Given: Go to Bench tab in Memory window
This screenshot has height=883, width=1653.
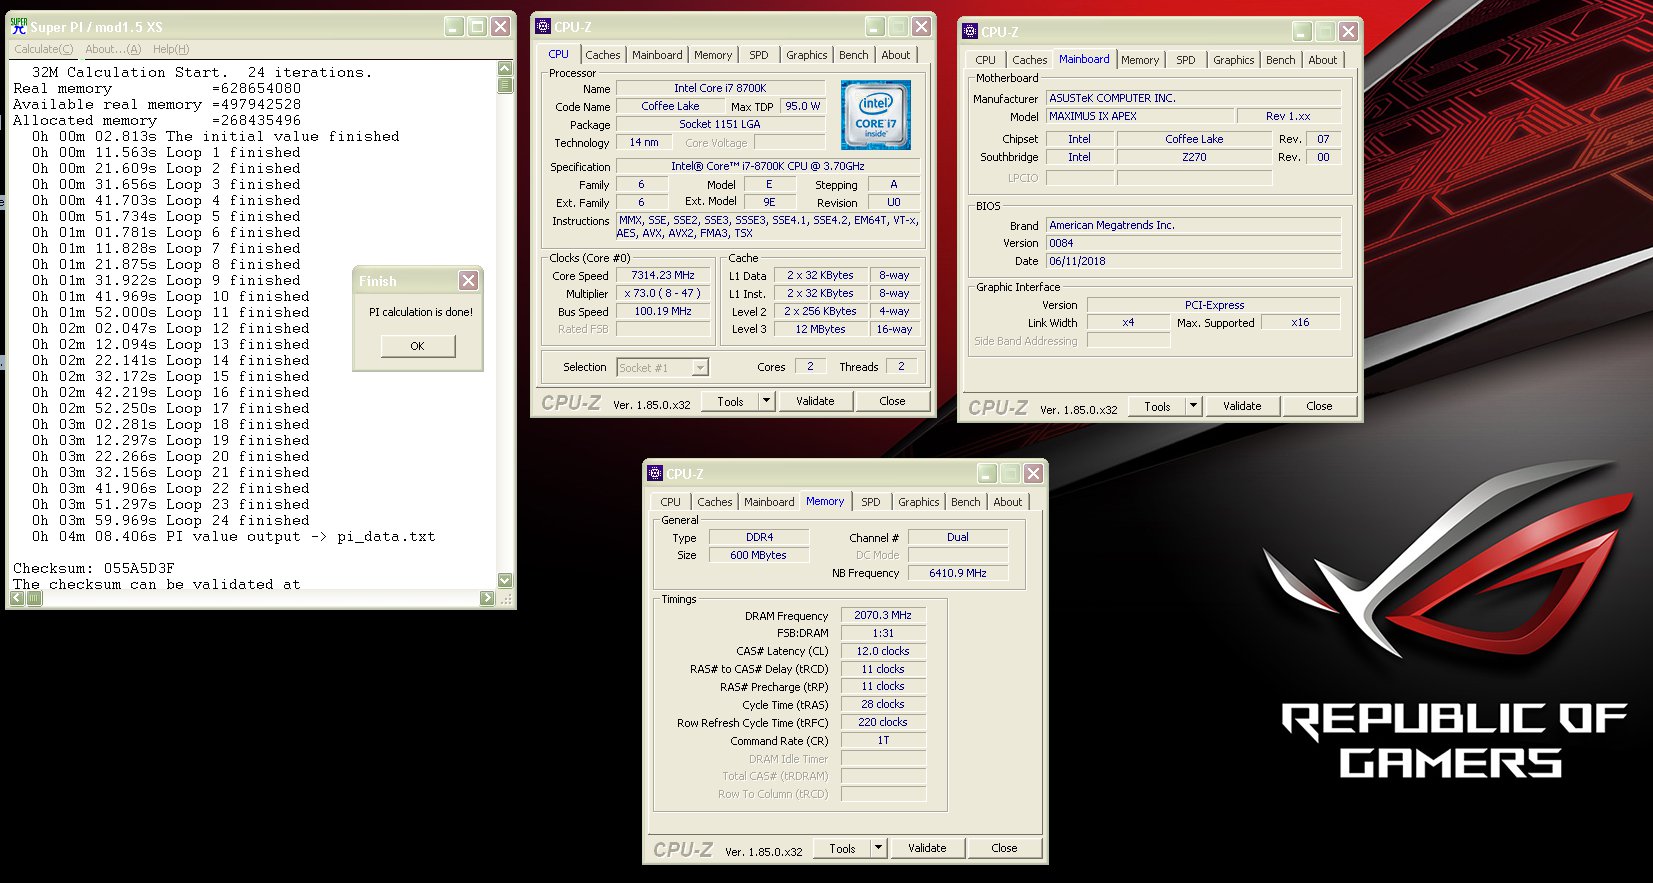Looking at the screenshot, I should (965, 502).
